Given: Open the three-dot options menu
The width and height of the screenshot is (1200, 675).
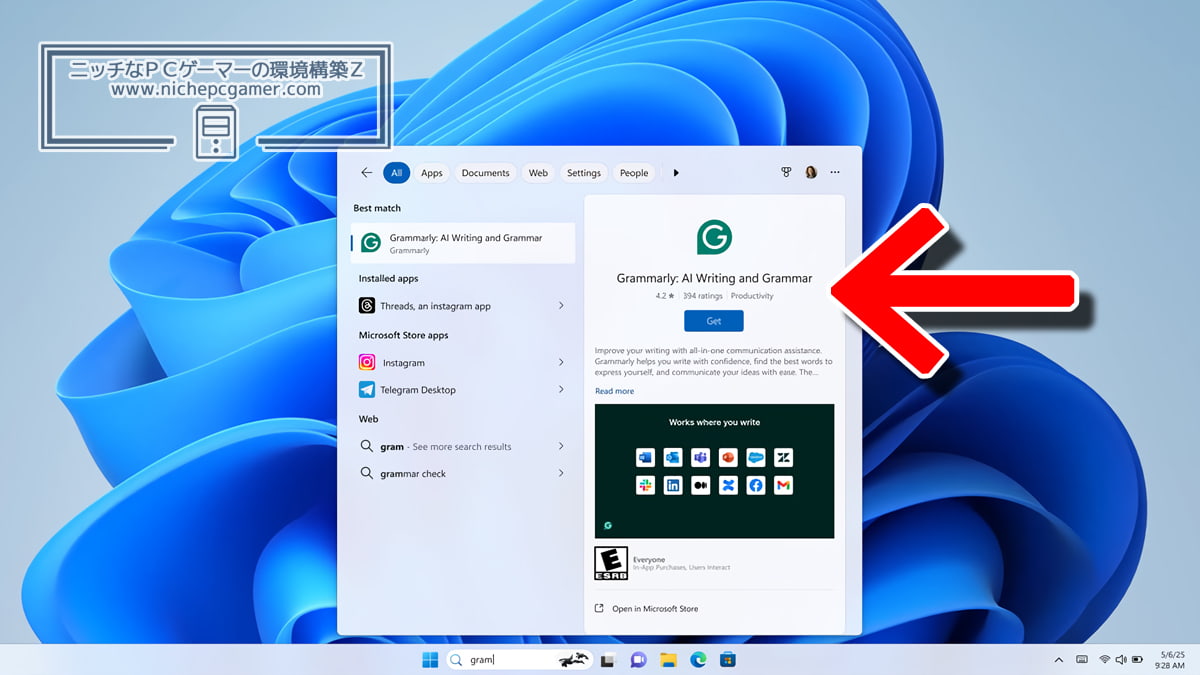Looking at the screenshot, I should point(835,173).
